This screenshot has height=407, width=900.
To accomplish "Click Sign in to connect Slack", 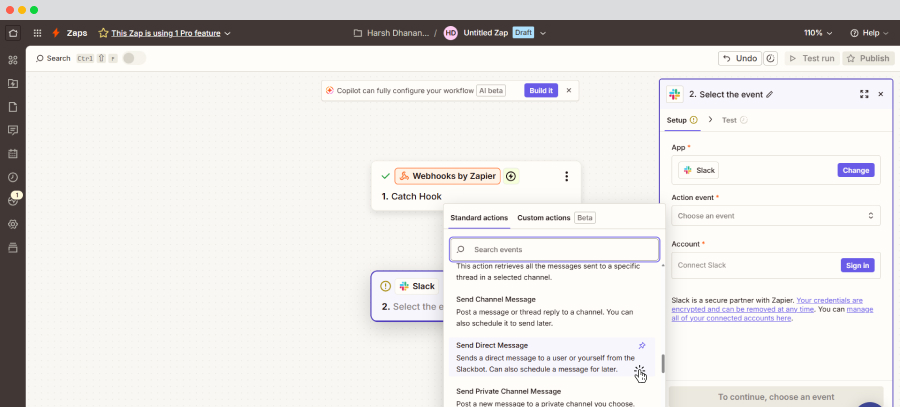I will (858, 265).
